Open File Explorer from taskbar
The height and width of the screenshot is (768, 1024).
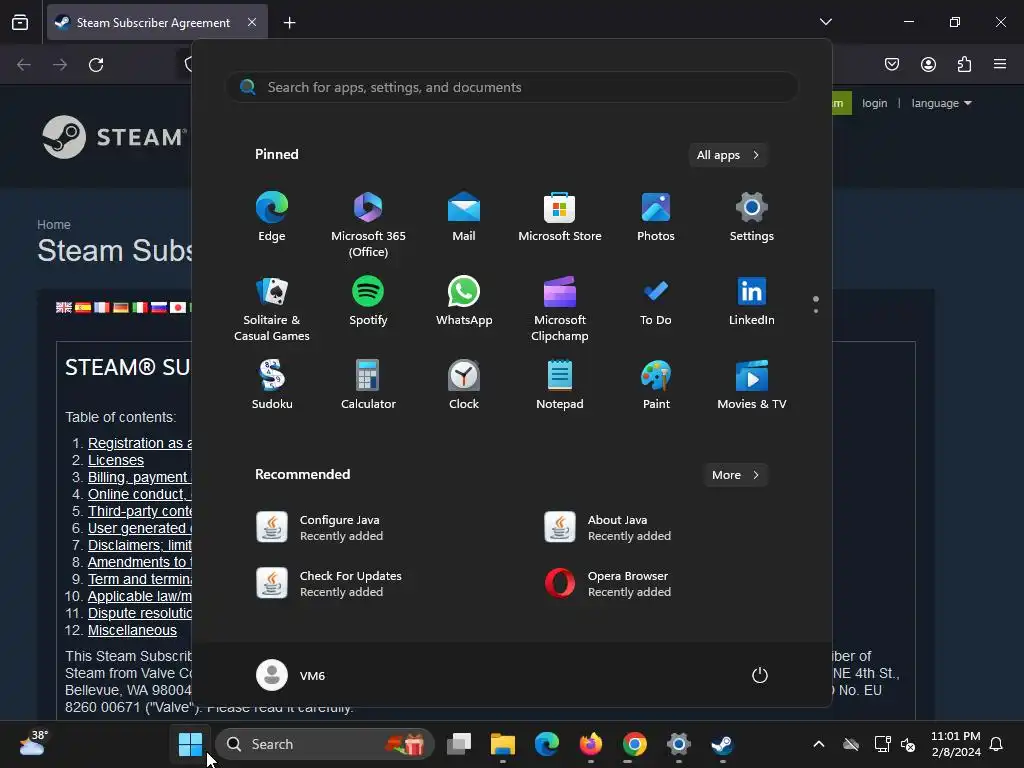pyautogui.click(x=503, y=744)
